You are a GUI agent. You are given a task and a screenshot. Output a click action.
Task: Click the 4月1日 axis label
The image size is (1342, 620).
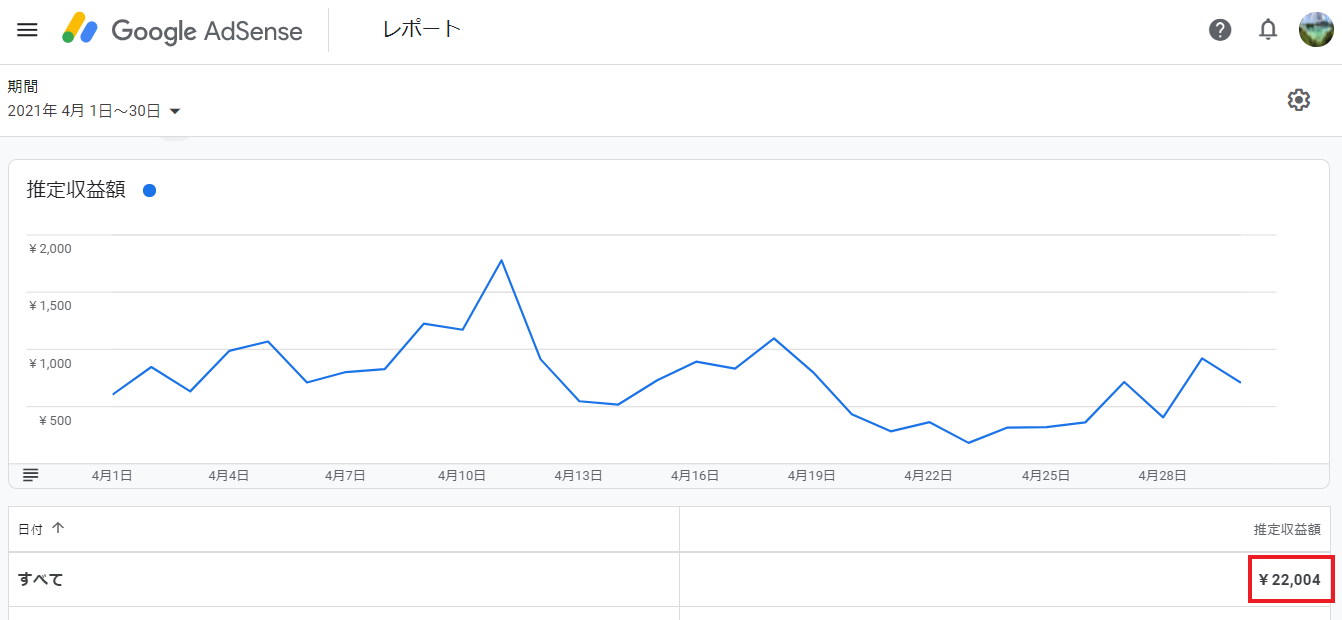pos(112,476)
